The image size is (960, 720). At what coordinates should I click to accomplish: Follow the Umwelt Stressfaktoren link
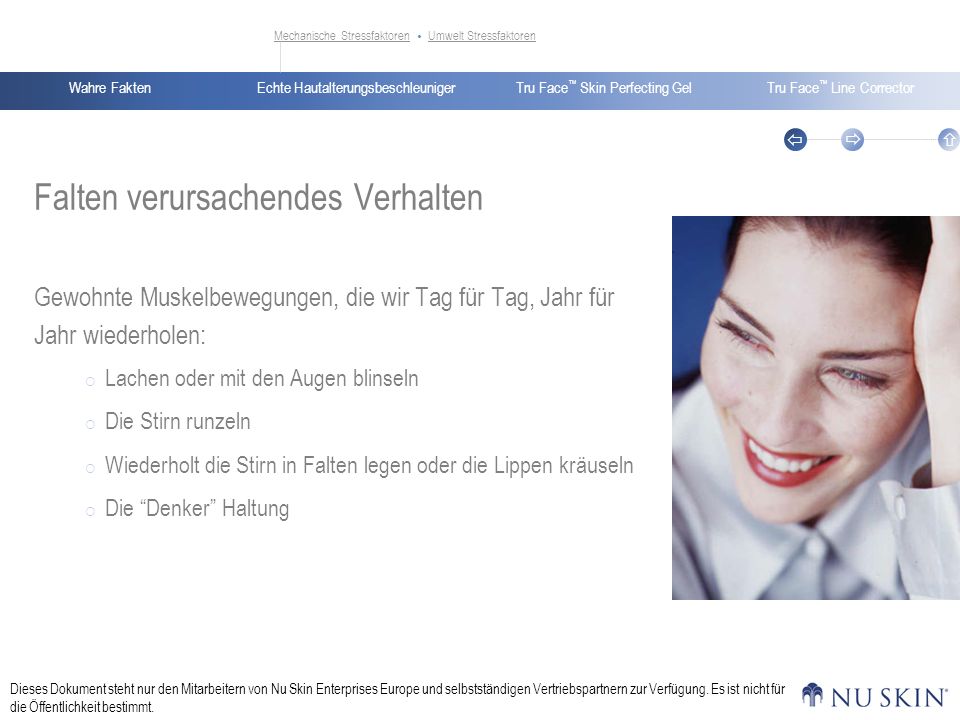click(482, 36)
